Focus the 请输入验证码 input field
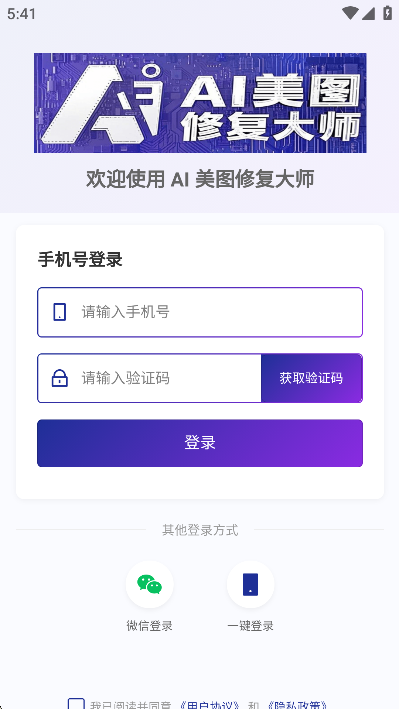The height and width of the screenshot is (709, 399). pos(149,378)
